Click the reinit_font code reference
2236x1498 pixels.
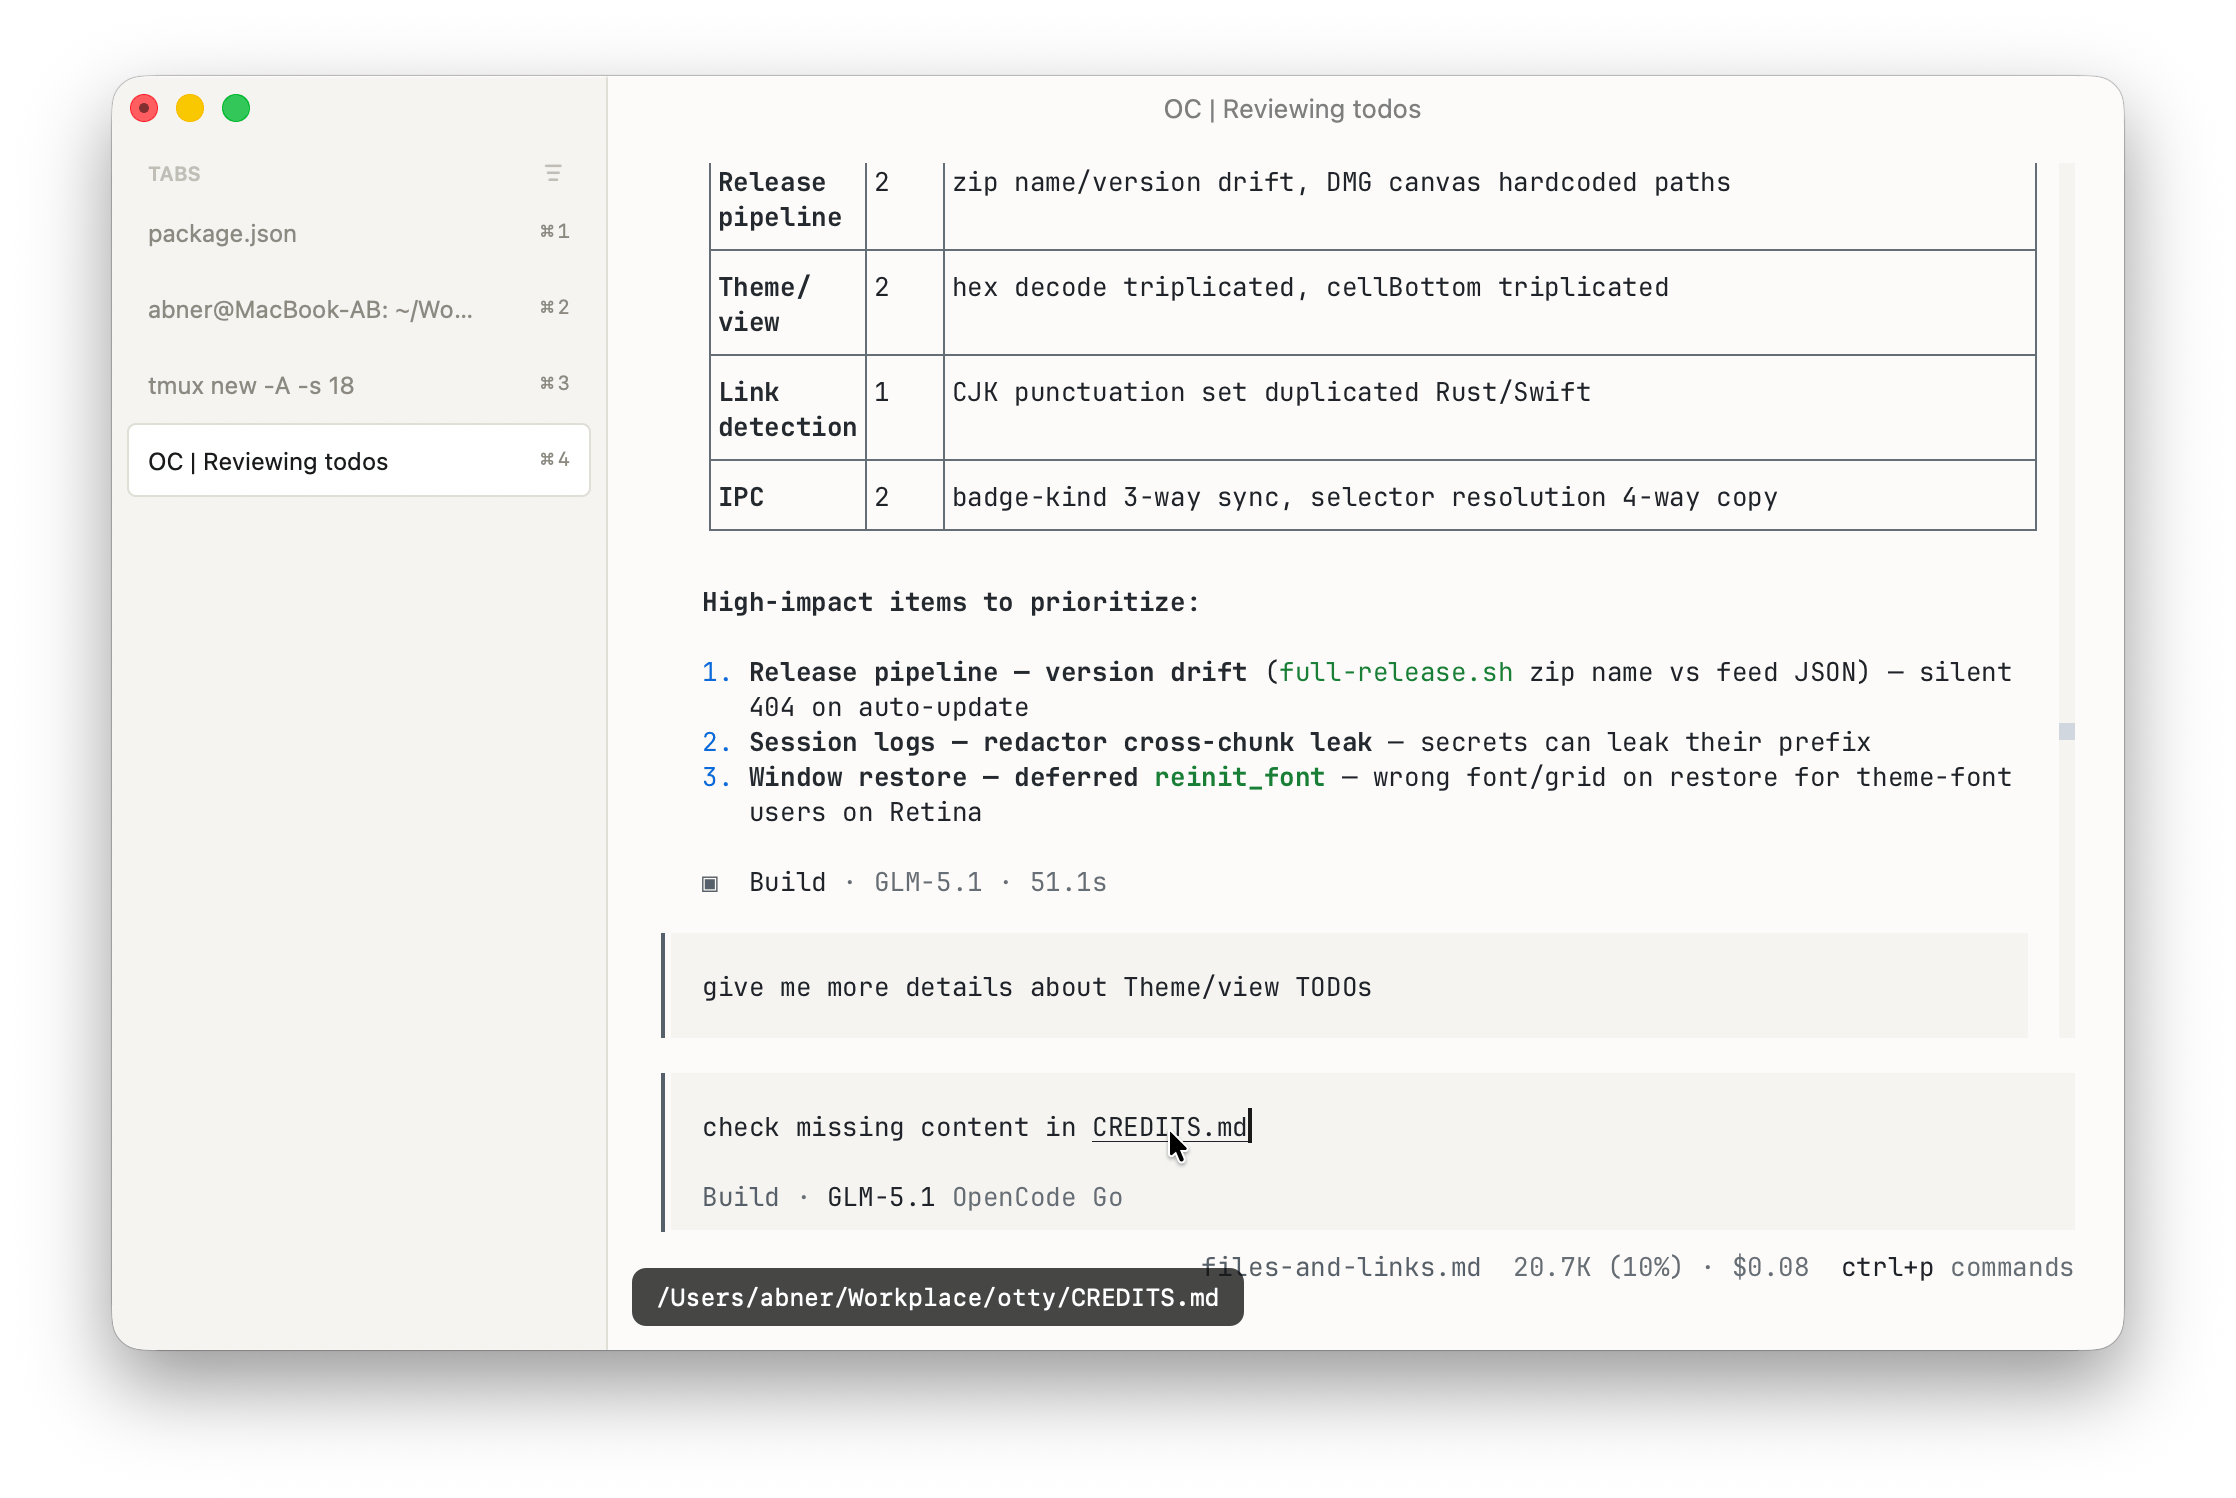[1240, 777]
